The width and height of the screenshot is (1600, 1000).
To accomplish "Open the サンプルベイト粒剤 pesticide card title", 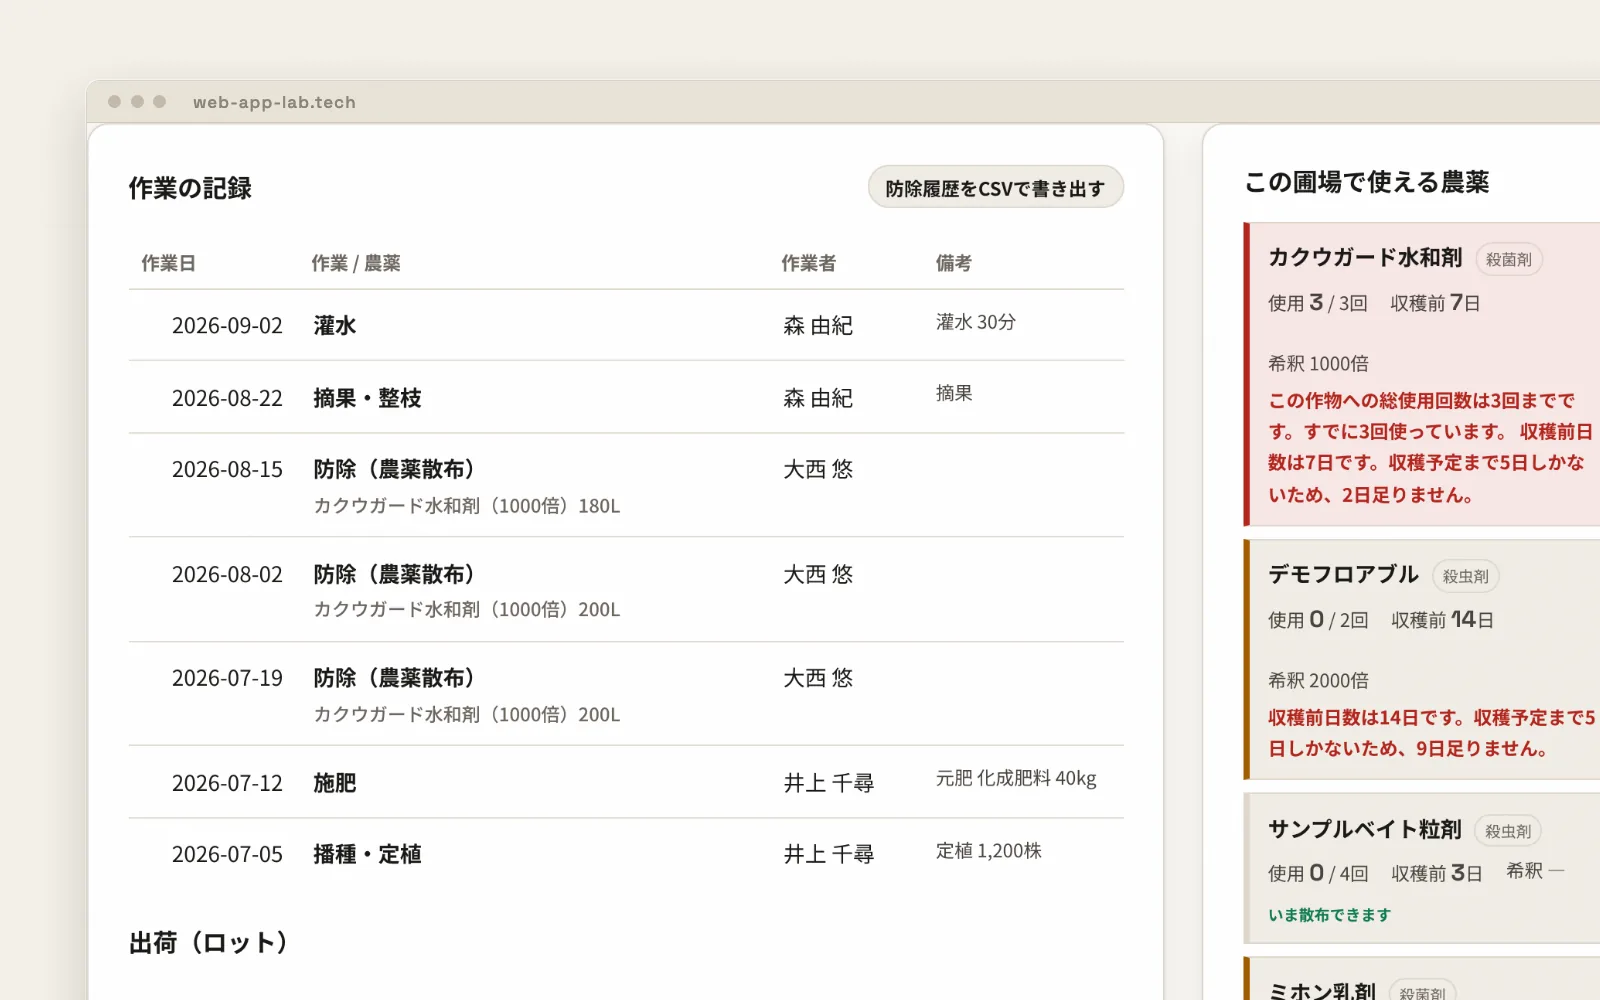I will tap(1365, 829).
